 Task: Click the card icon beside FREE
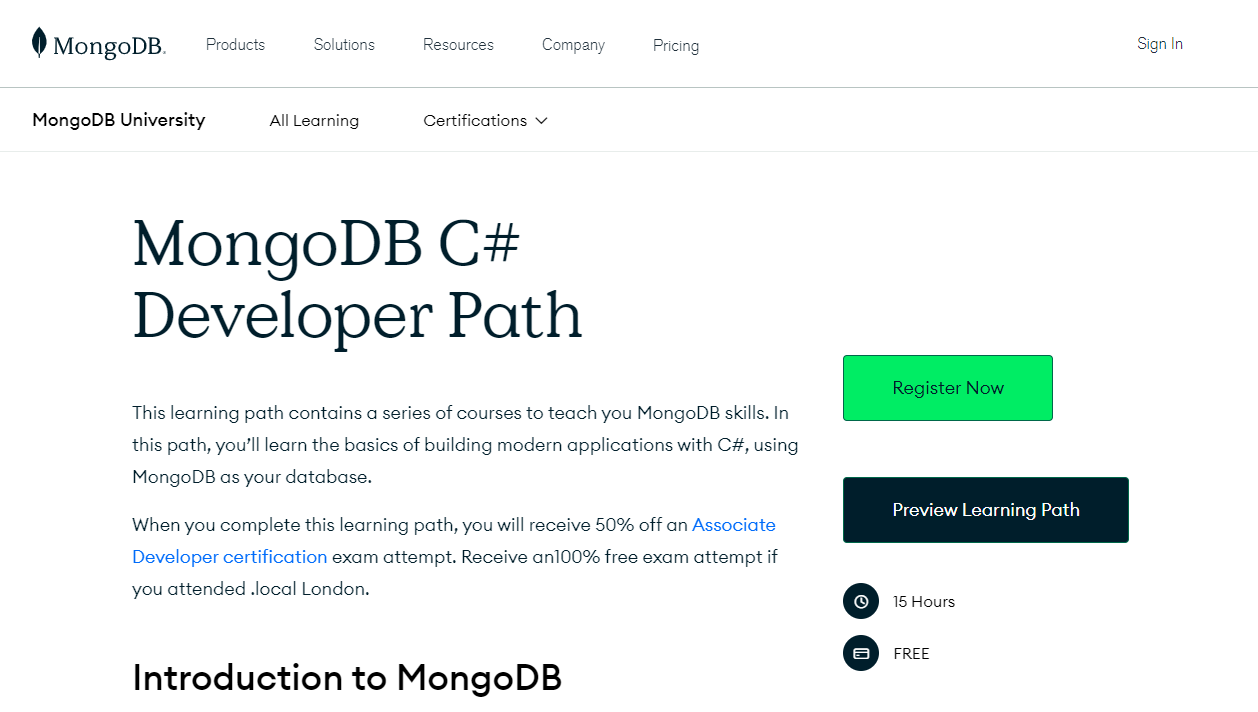click(861, 653)
